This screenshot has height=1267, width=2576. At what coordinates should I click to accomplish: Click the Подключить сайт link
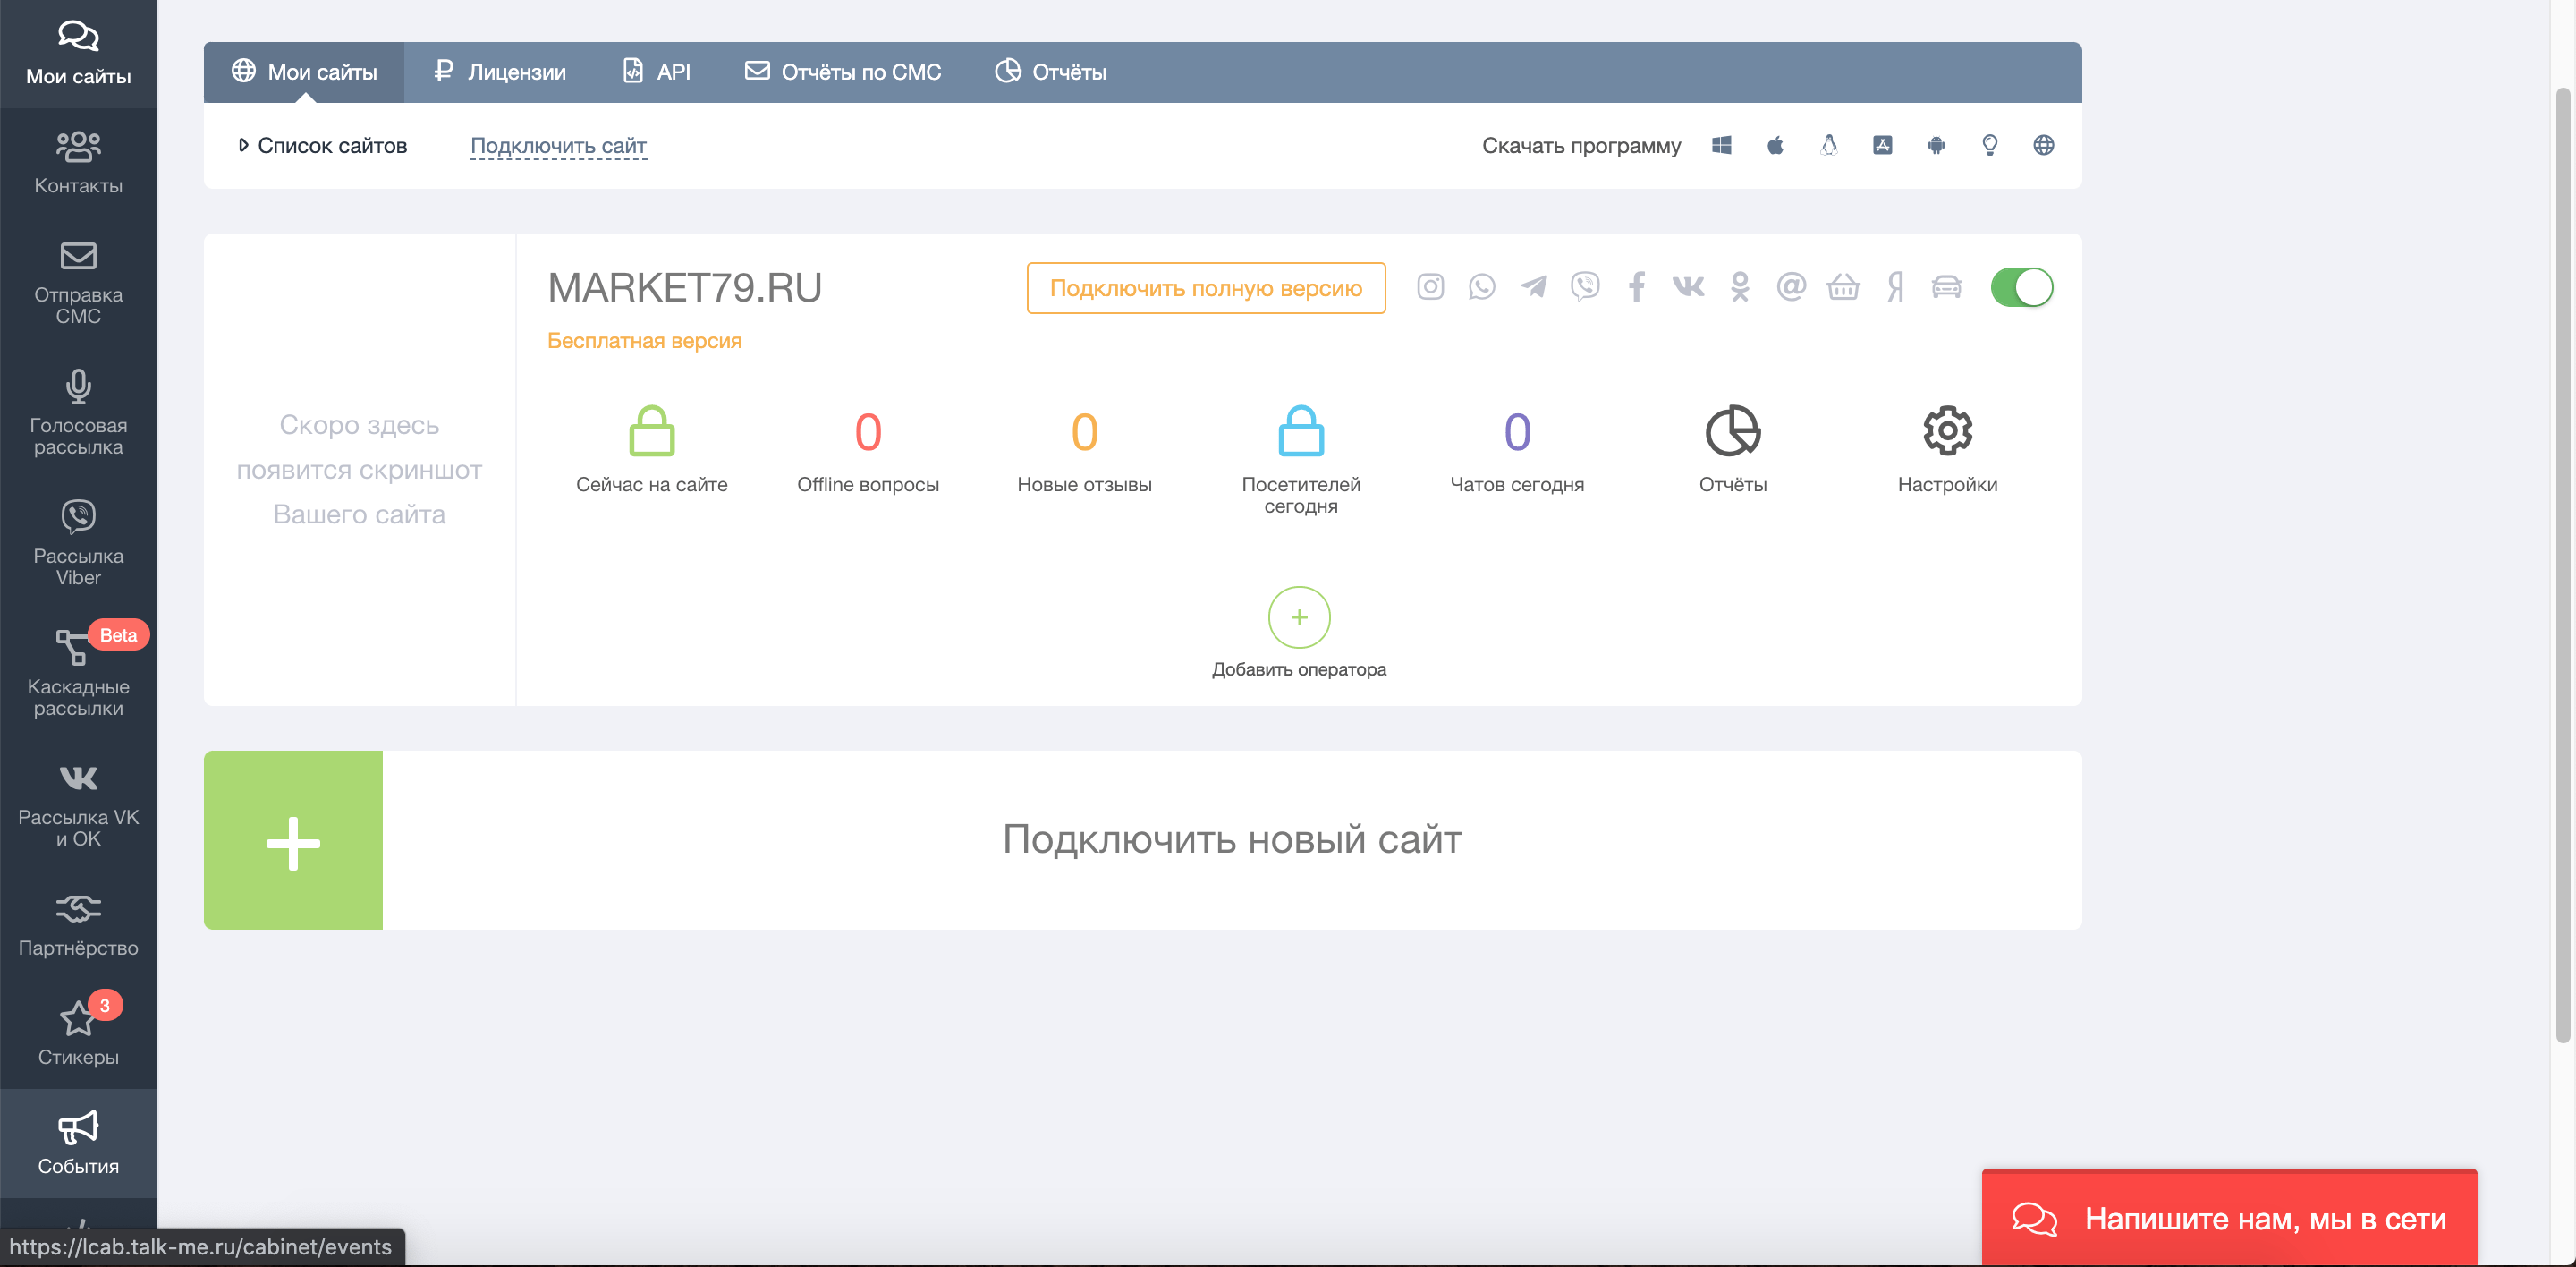[558, 146]
